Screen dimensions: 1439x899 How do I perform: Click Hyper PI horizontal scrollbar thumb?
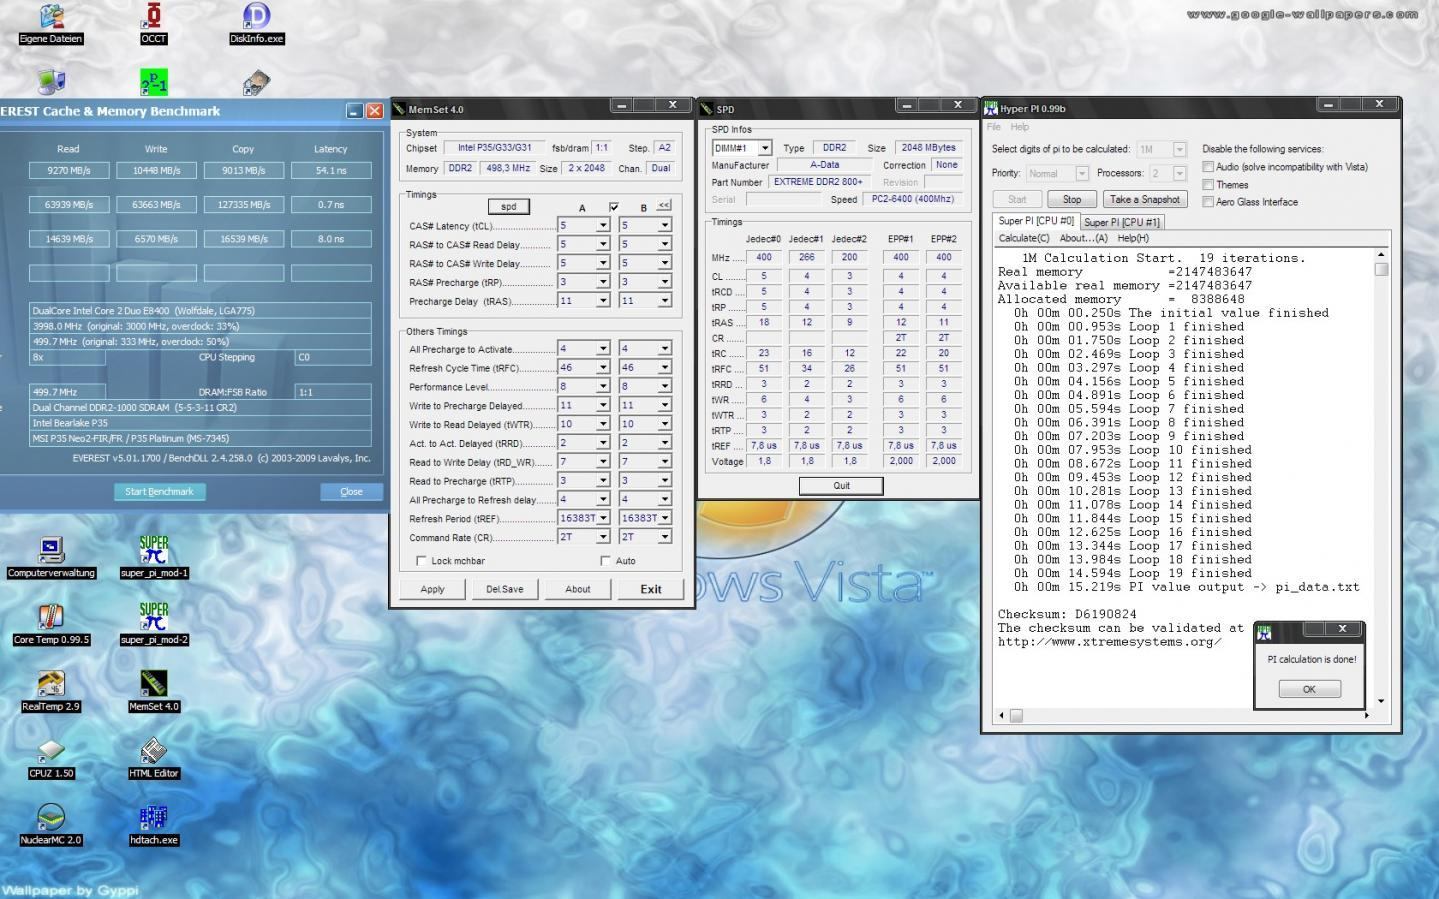[1016, 715]
